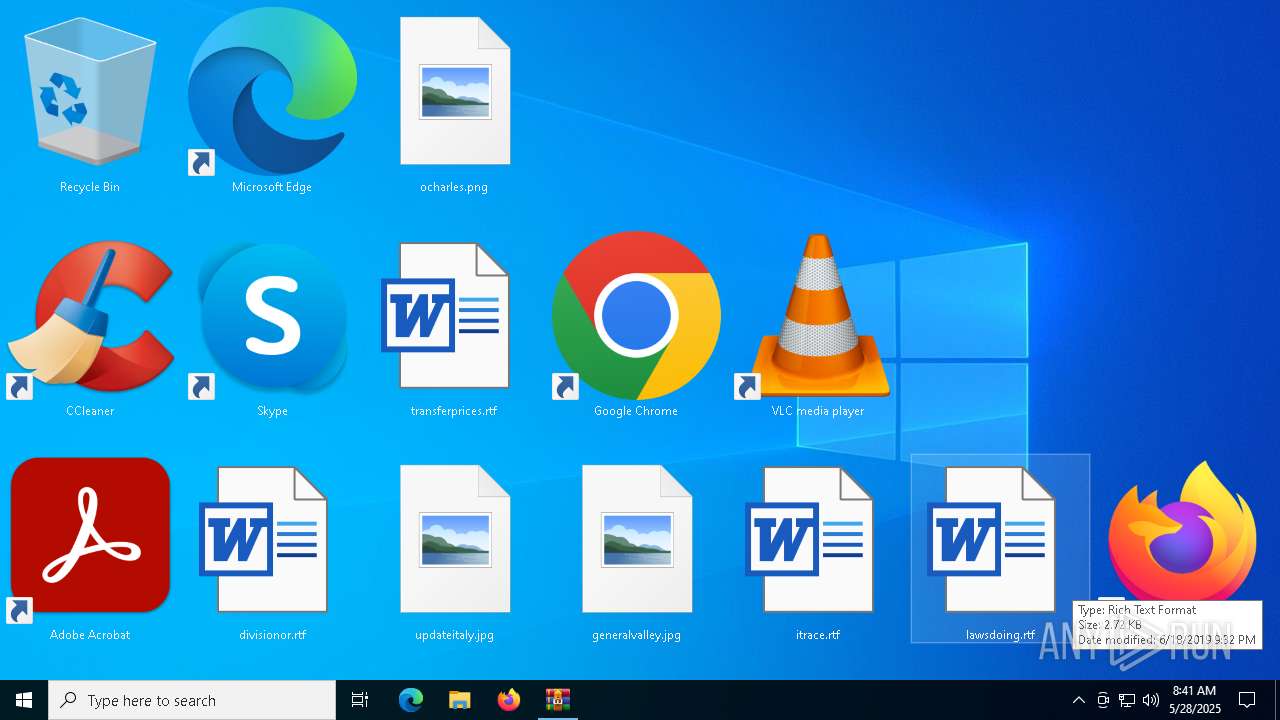The image size is (1280, 720).
Task: Click the Meet Now tray icon
Action: click(x=1103, y=700)
